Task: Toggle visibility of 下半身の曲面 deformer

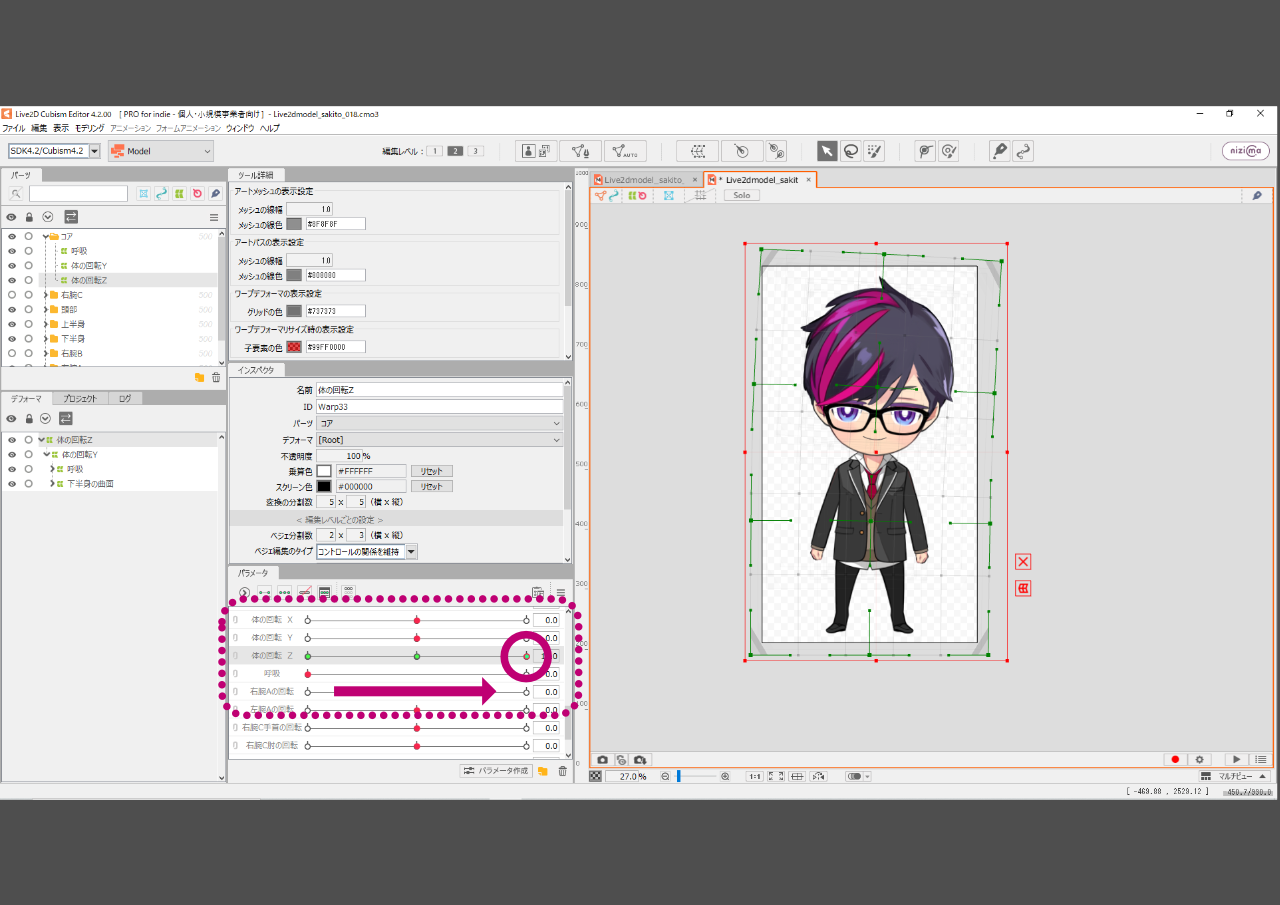Action: [12, 484]
